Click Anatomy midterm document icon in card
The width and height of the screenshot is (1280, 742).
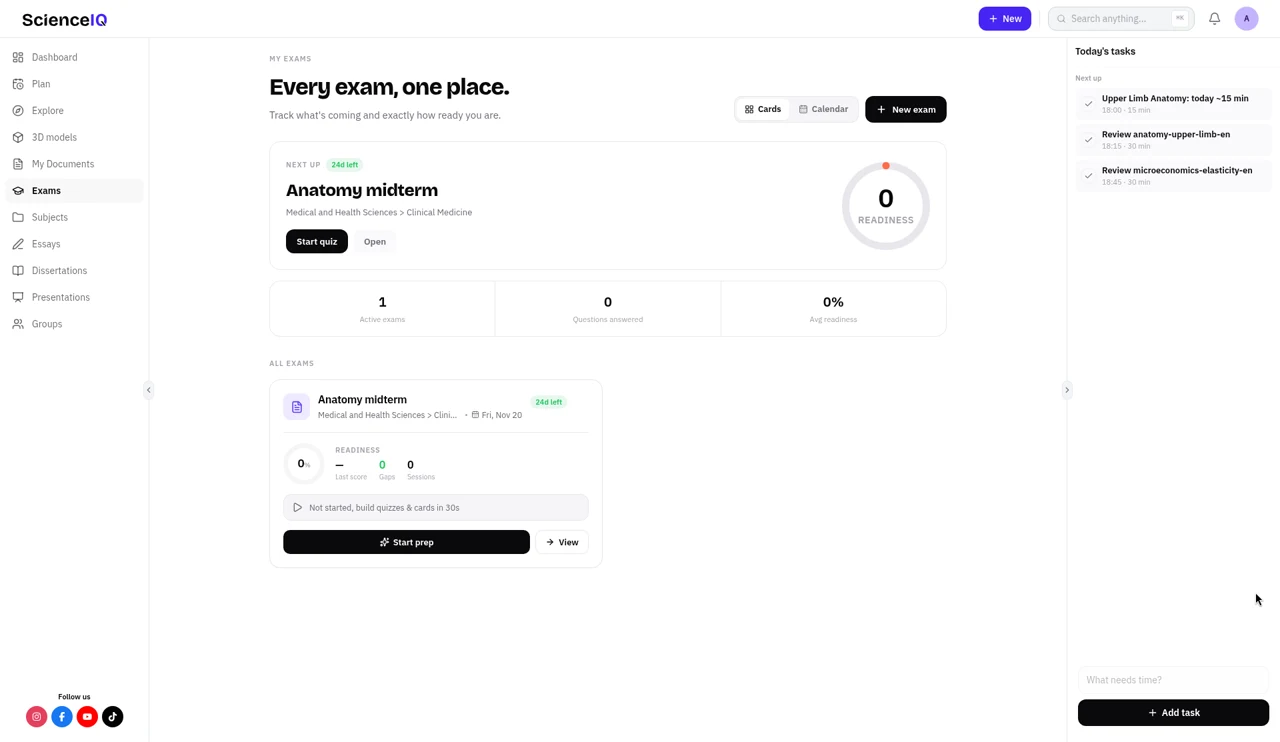[x=297, y=407]
